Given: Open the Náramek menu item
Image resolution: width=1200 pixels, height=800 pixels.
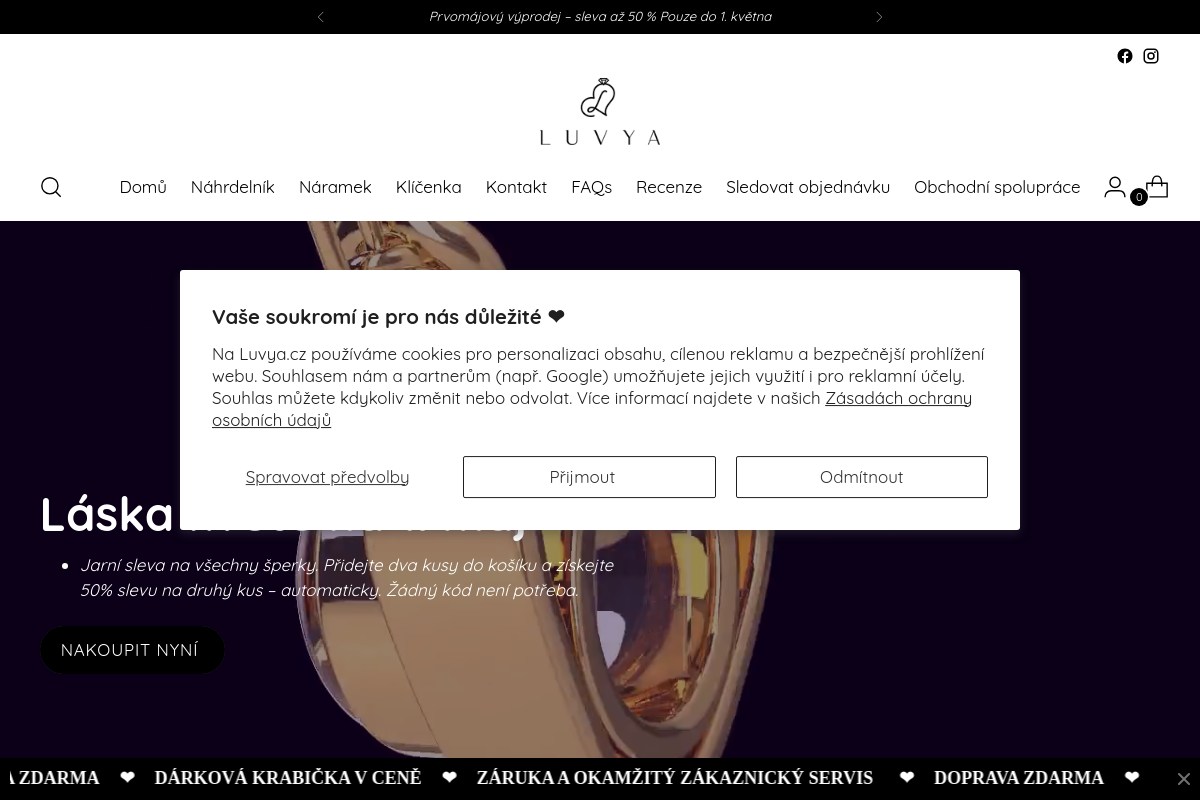Looking at the screenshot, I should tap(335, 187).
